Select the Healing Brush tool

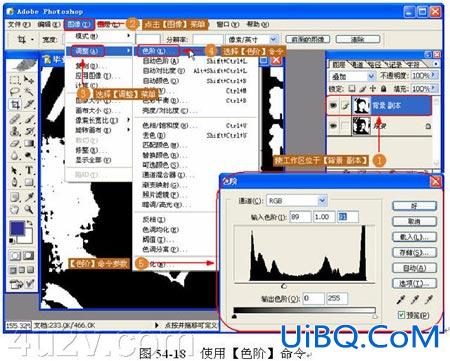[x=15, y=119]
